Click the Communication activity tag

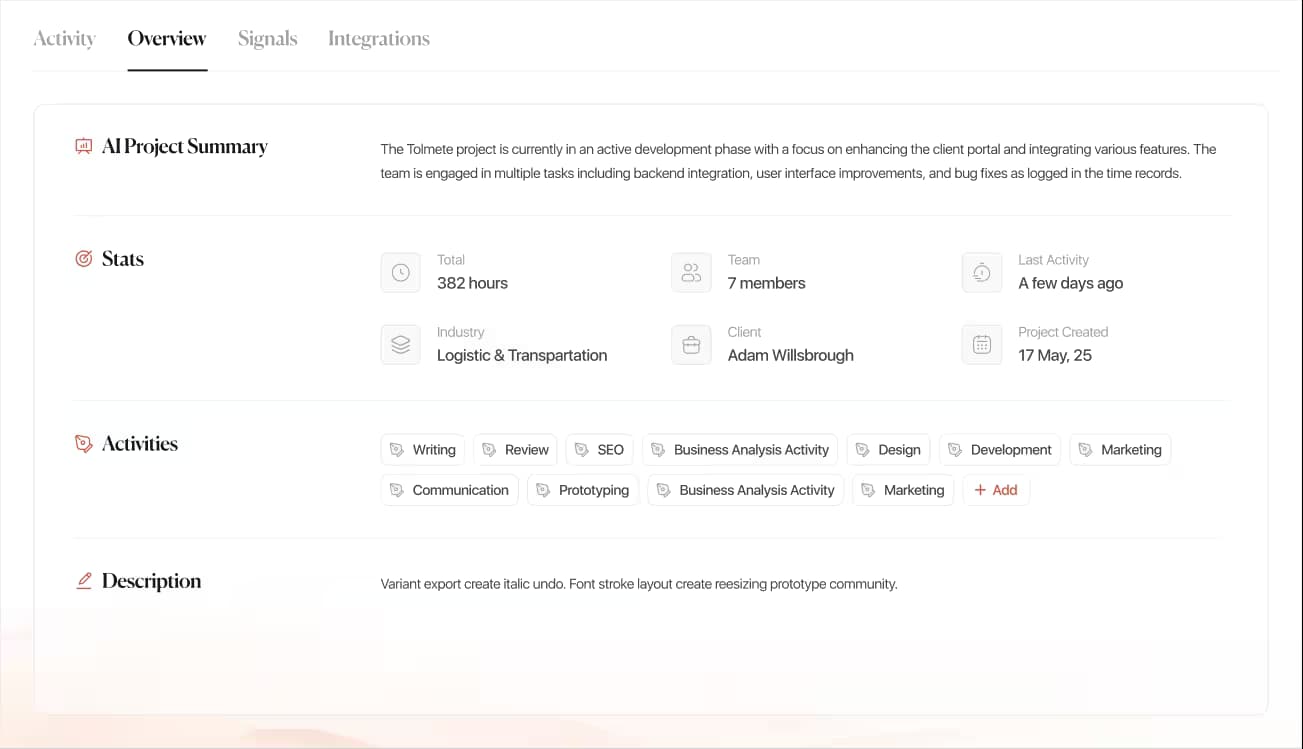[450, 490]
